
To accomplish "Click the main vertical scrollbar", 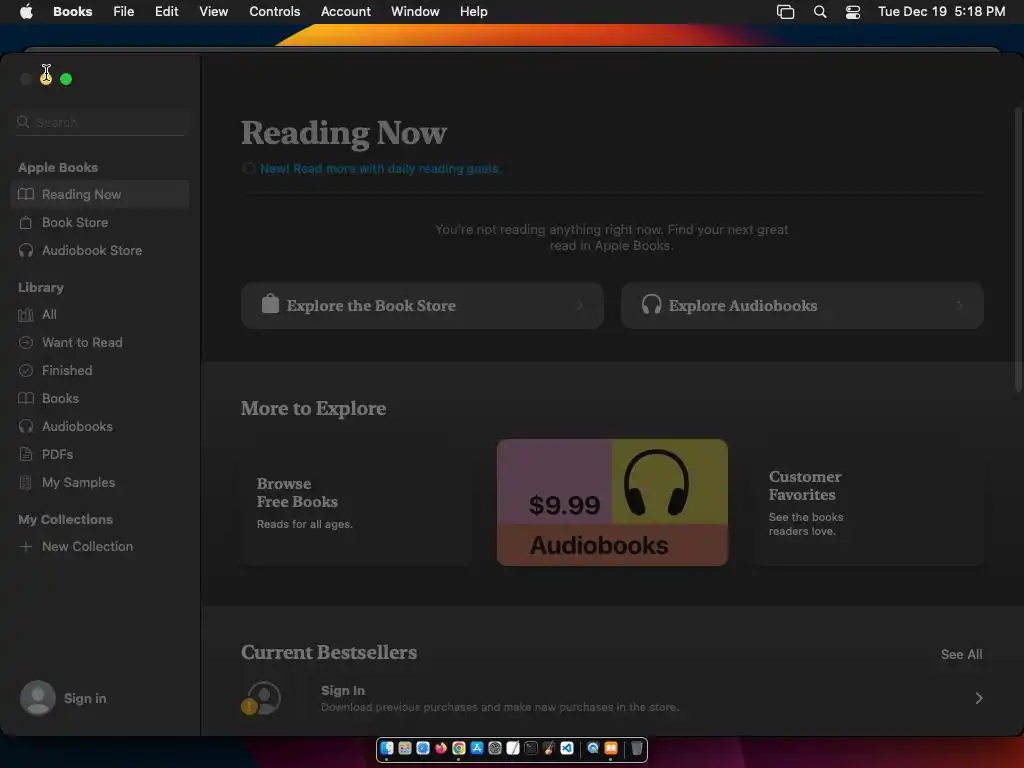I will point(1018,248).
